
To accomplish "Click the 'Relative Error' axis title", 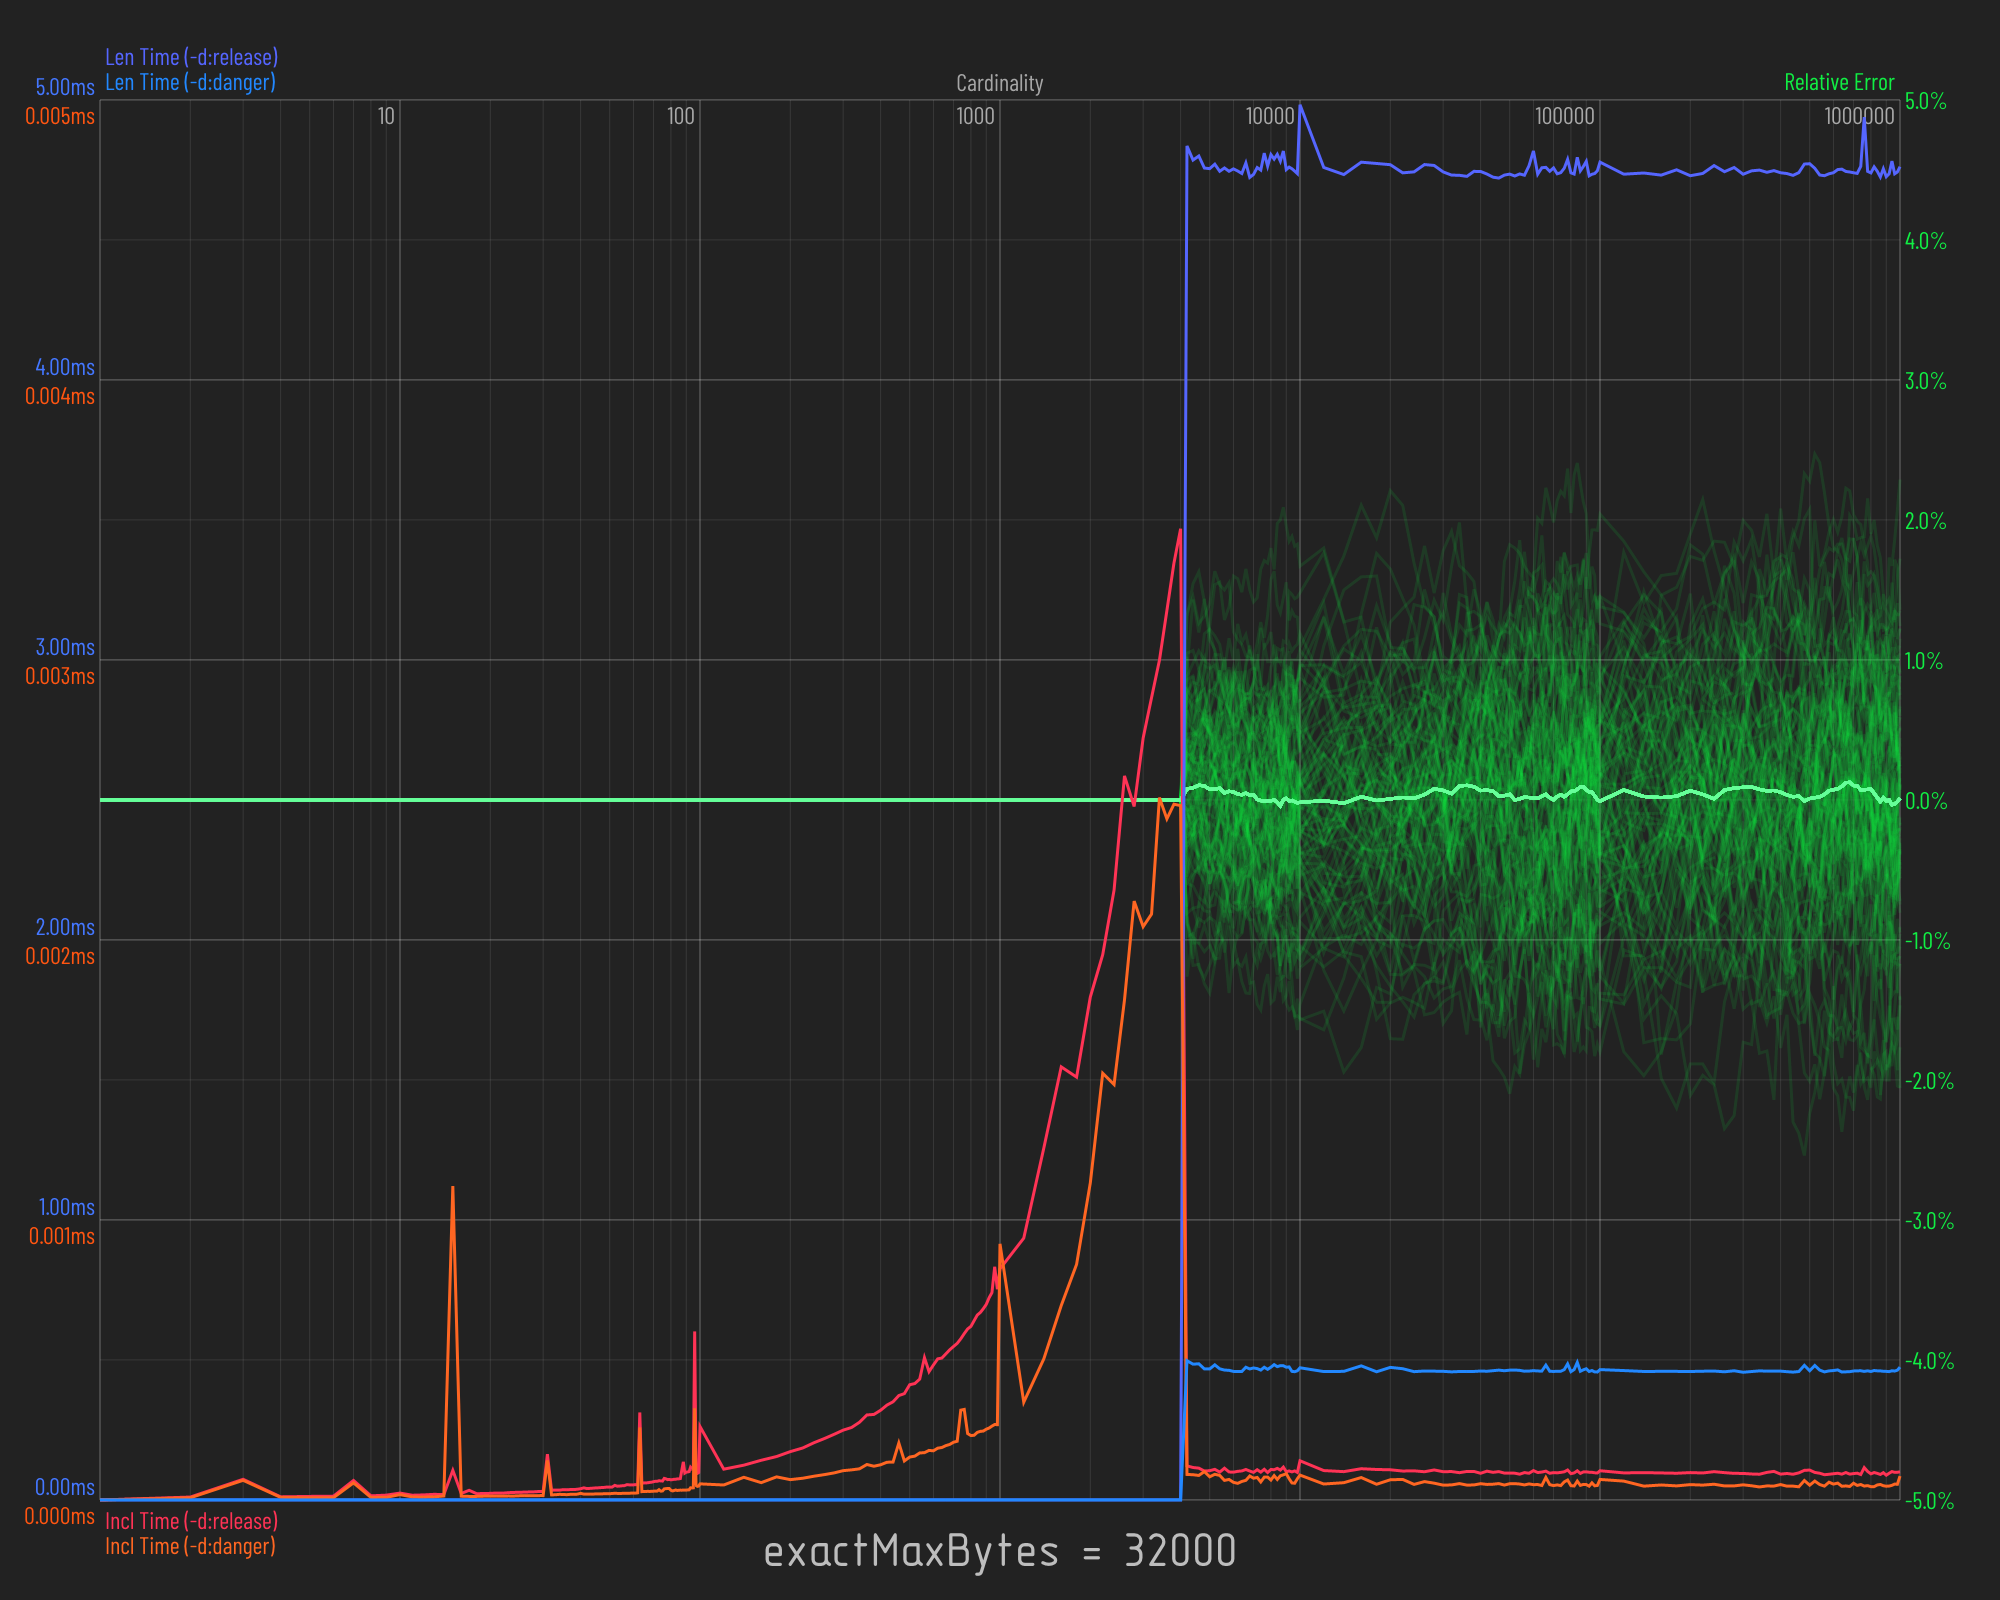I will pyautogui.click(x=1839, y=82).
